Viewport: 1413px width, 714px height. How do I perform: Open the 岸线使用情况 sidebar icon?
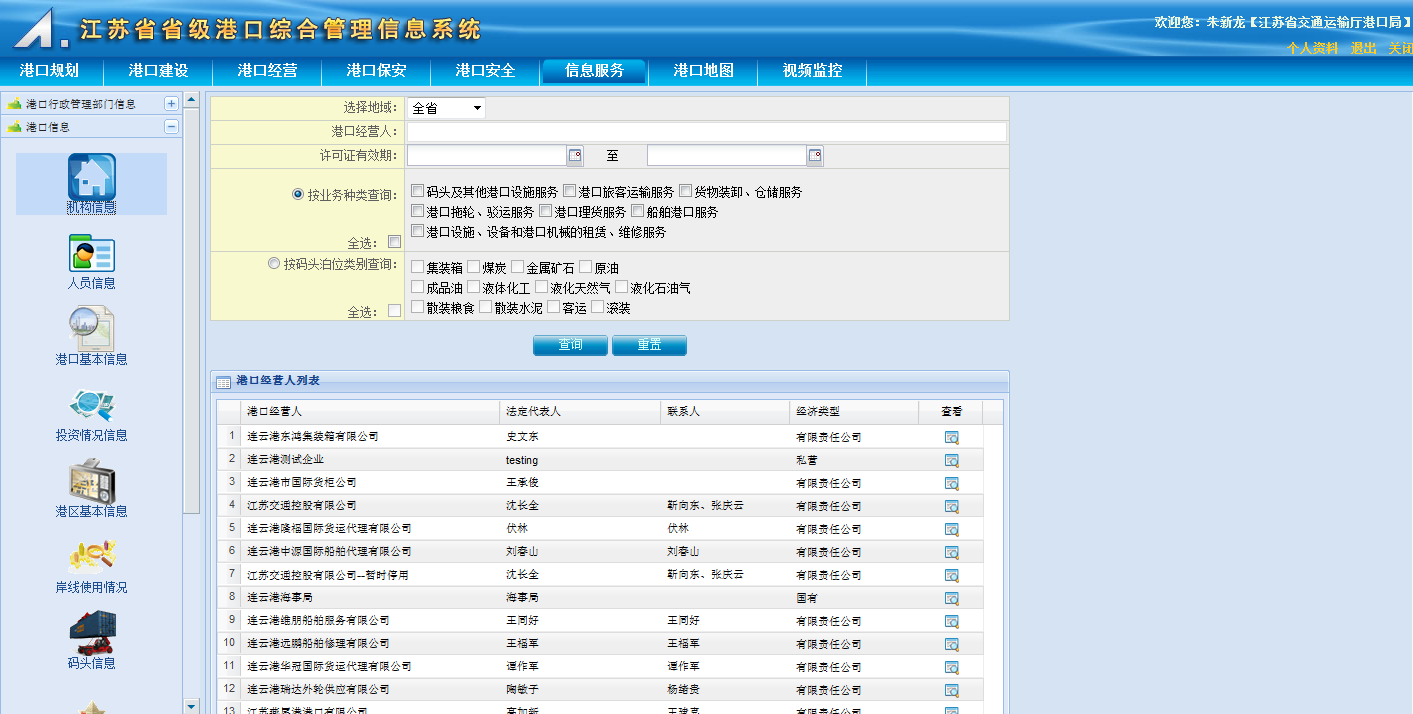tap(91, 558)
